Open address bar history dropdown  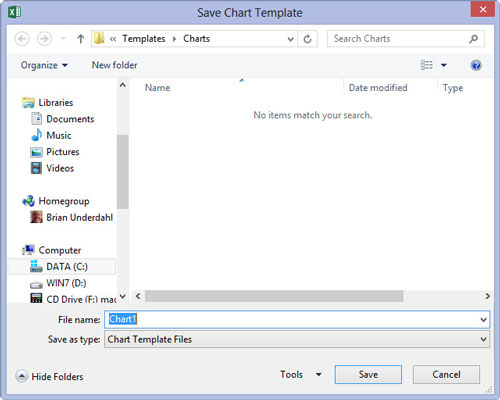click(x=290, y=39)
